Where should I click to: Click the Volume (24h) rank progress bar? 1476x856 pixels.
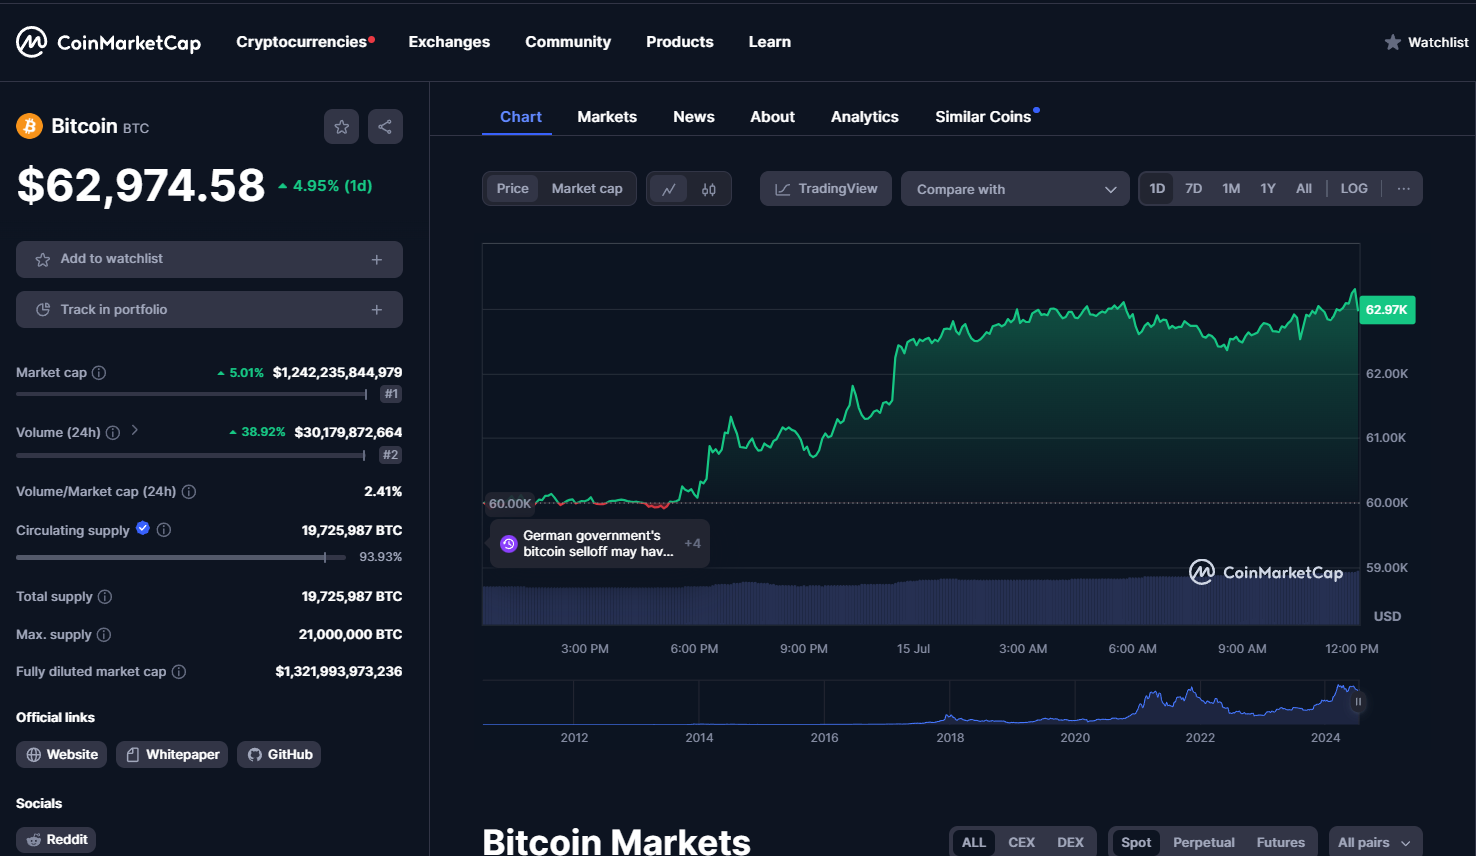point(191,455)
